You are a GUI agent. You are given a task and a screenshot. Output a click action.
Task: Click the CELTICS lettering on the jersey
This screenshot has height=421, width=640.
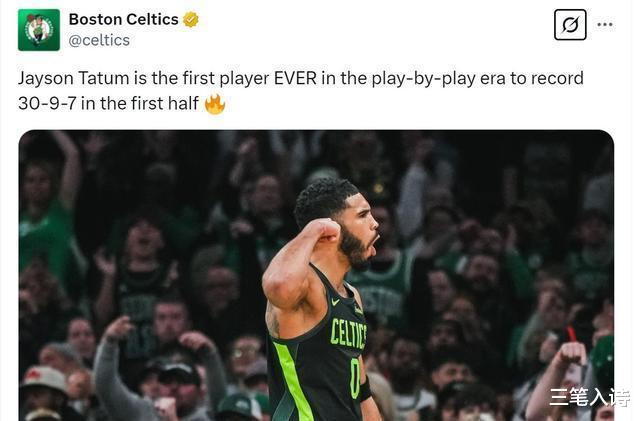tap(348, 334)
